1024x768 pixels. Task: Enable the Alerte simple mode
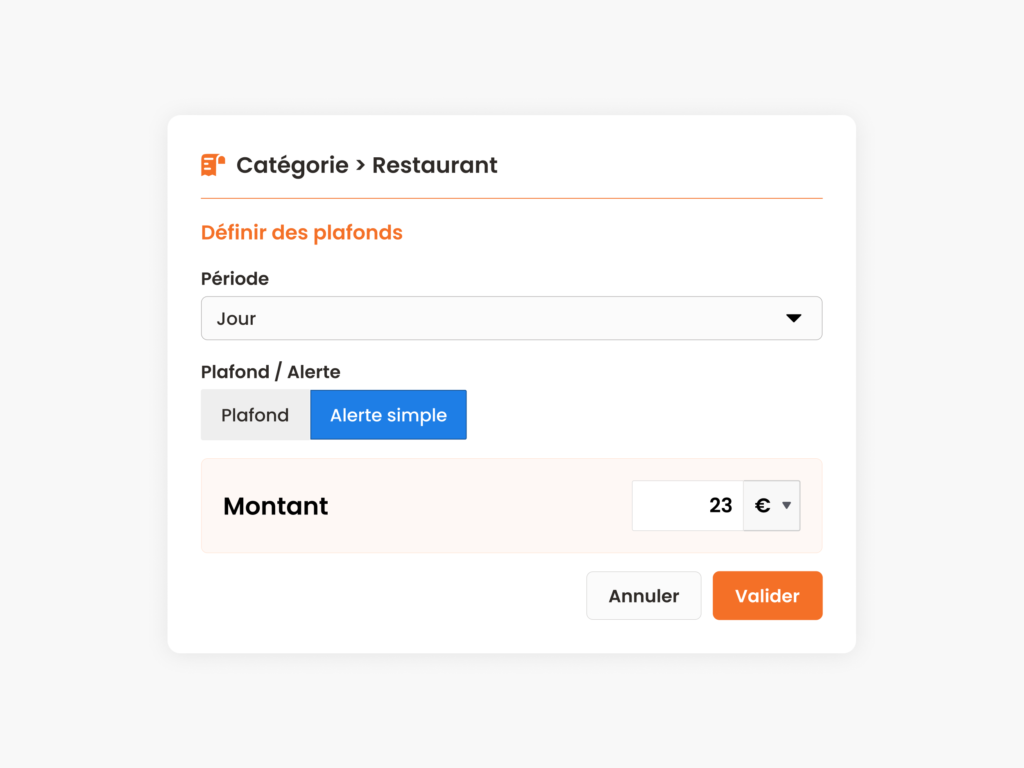pos(388,414)
